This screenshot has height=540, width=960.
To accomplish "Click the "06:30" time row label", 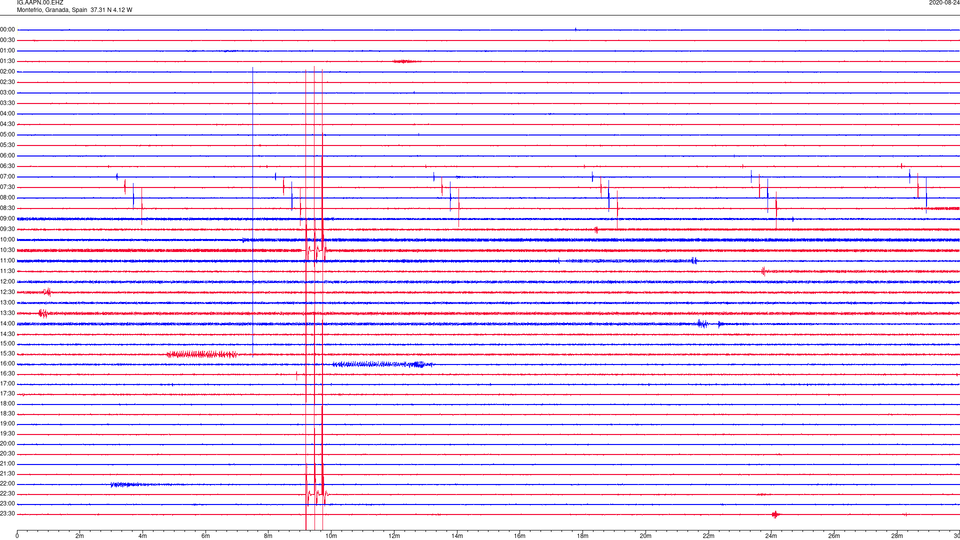I will click(8, 166).
